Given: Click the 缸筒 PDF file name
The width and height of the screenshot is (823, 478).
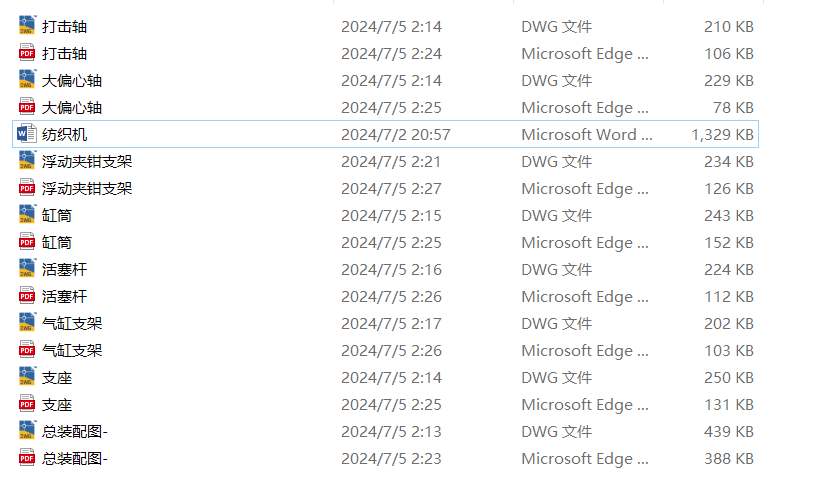Looking at the screenshot, I should (57, 243).
